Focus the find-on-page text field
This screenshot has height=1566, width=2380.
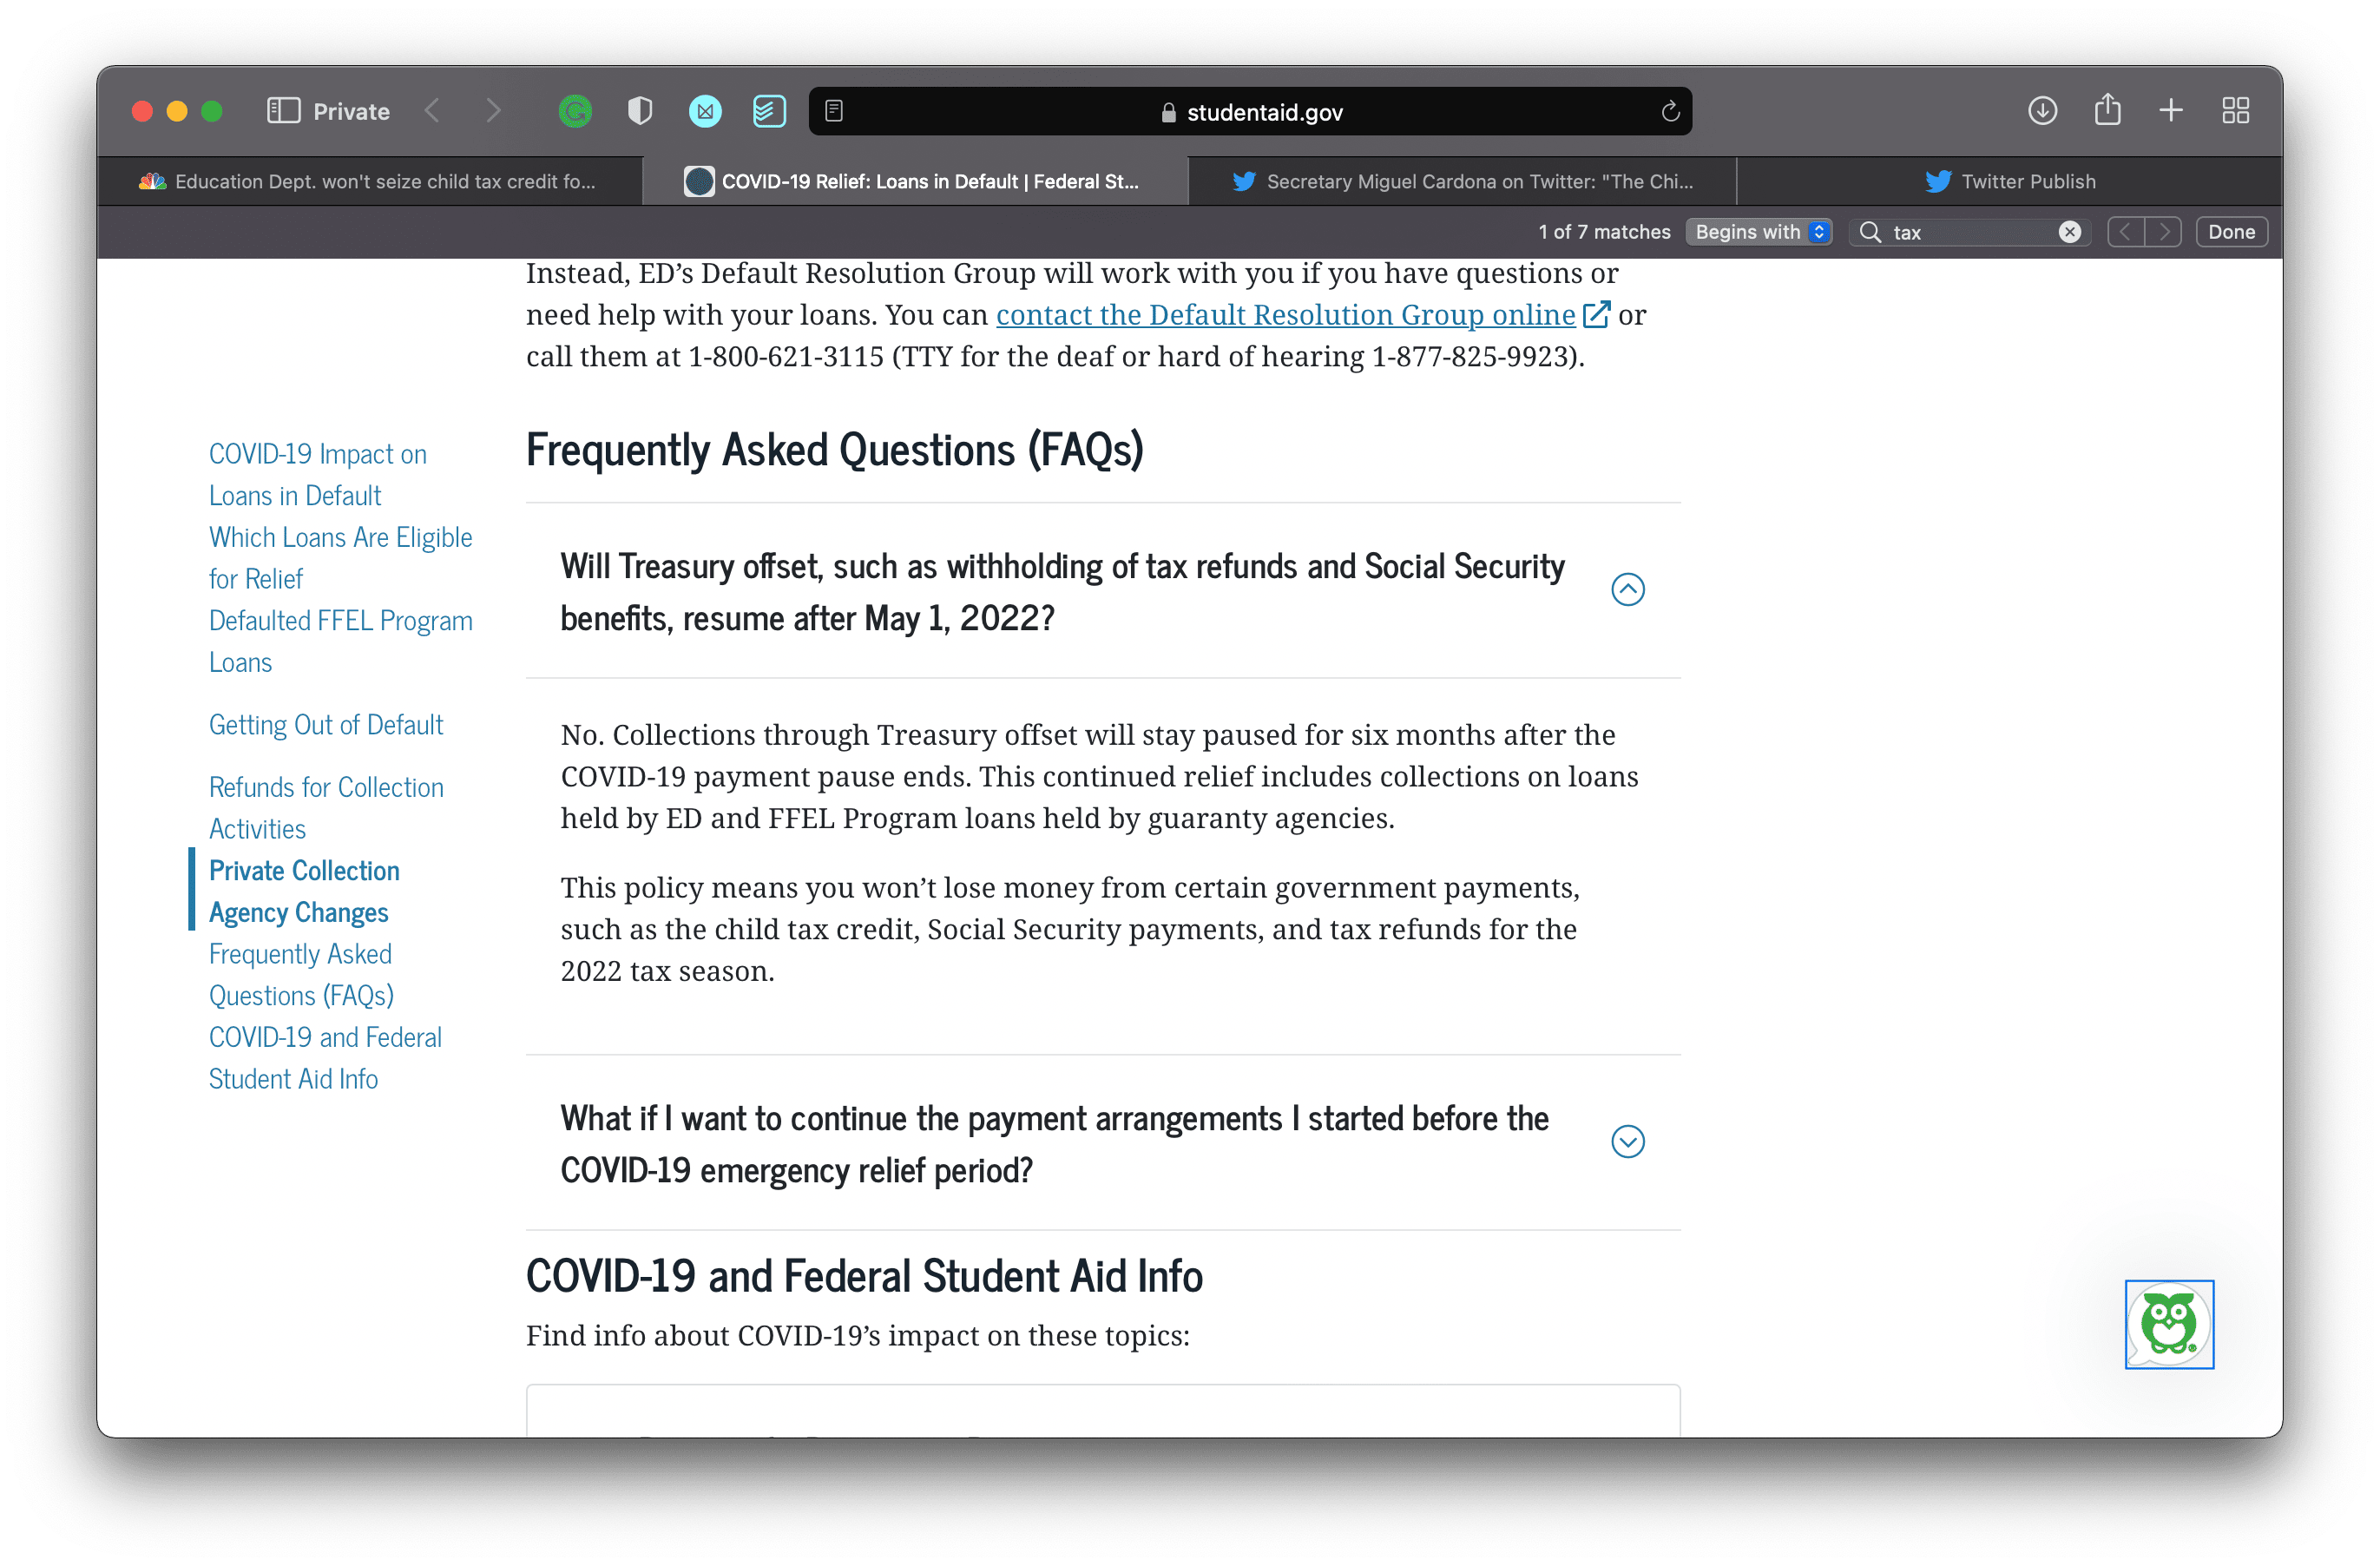click(1970, 232)
